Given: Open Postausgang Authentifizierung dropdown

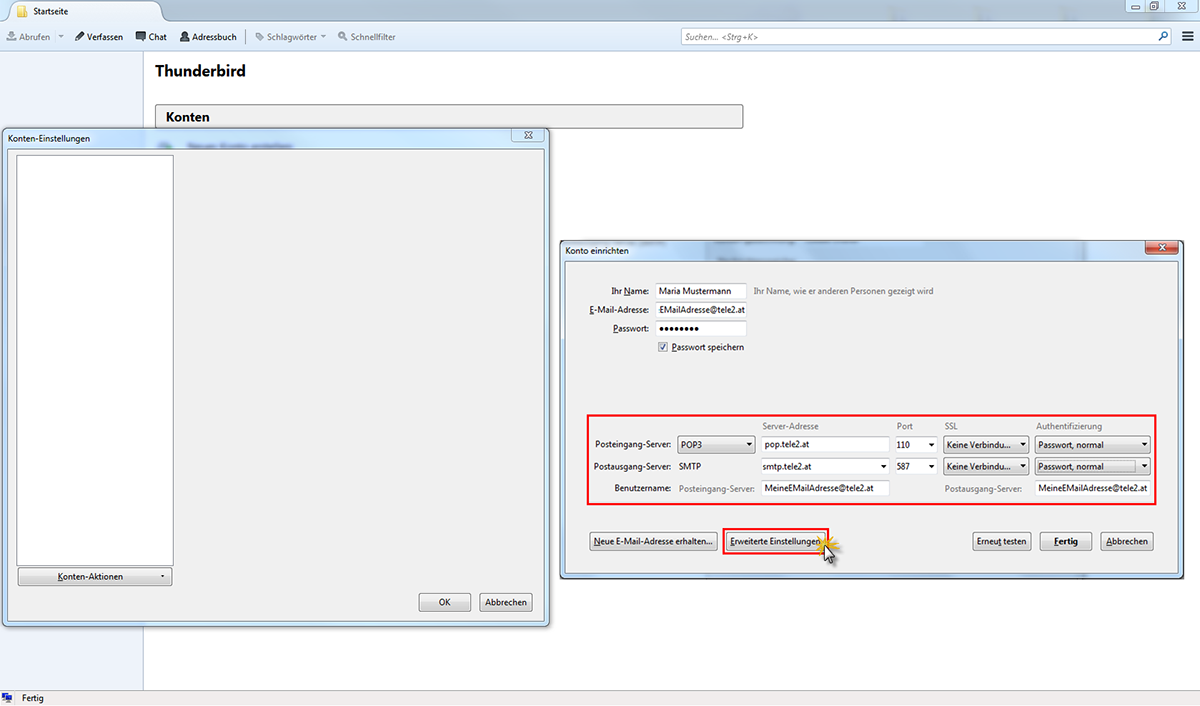Looking at the screenshot, I should coord(1093,466).
